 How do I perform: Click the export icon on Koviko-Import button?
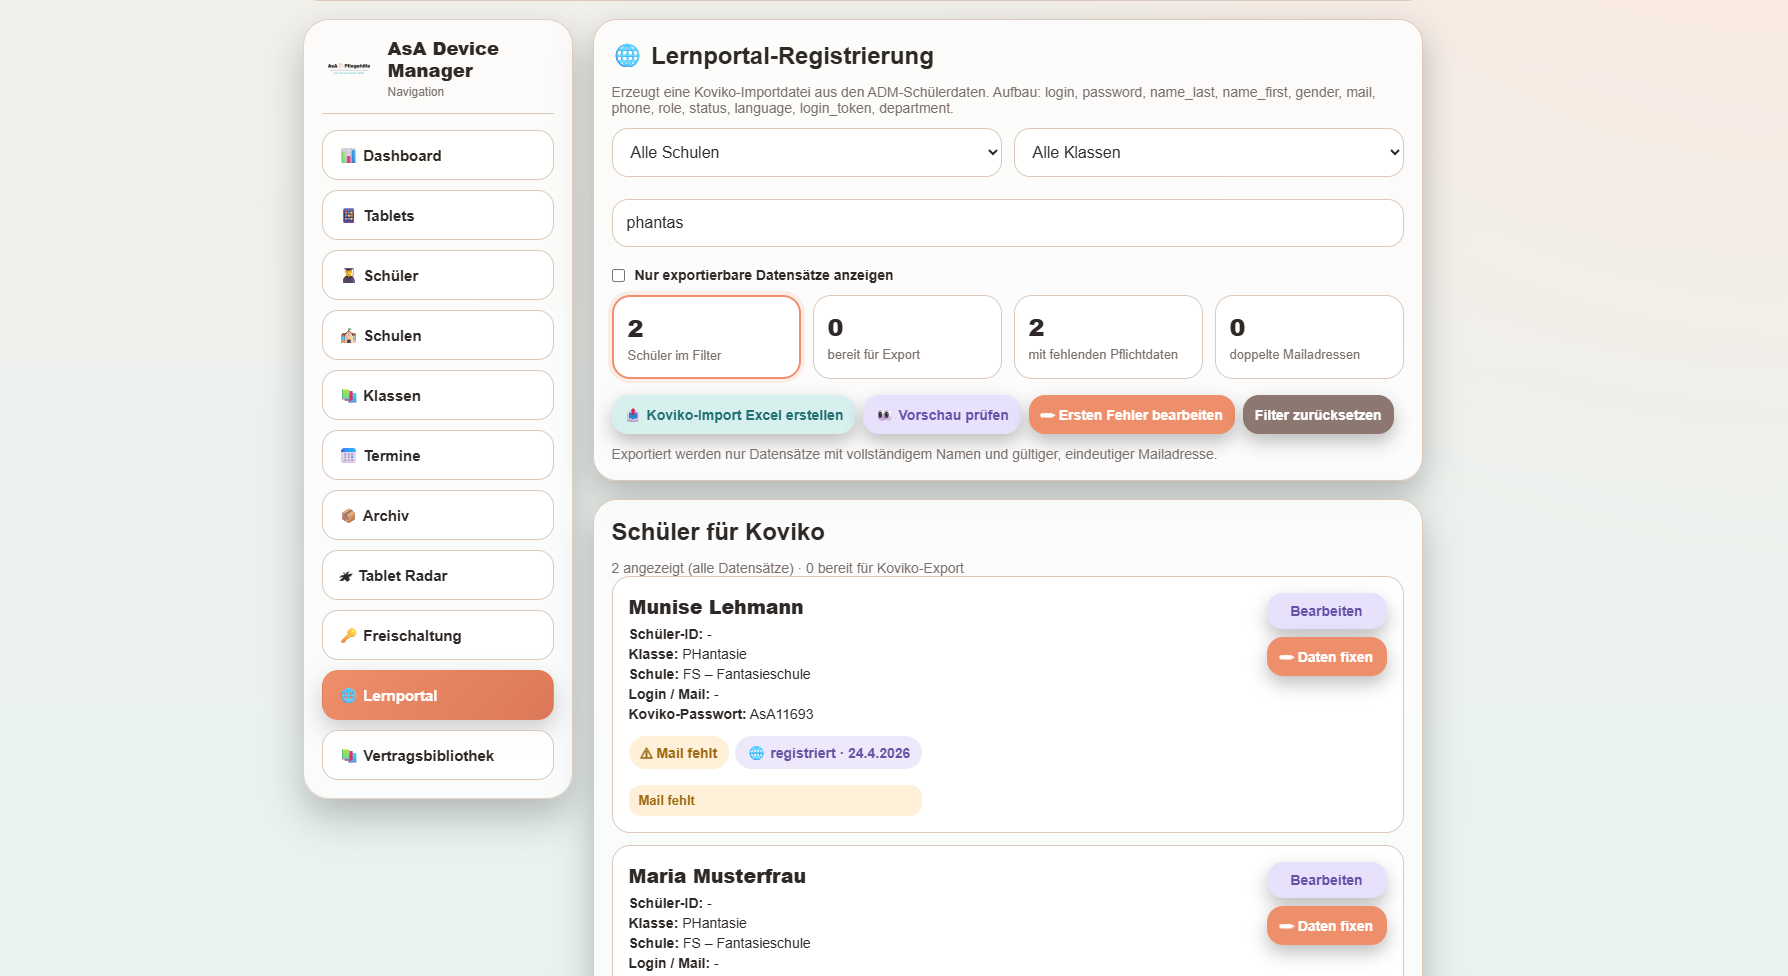coord(632,415)
